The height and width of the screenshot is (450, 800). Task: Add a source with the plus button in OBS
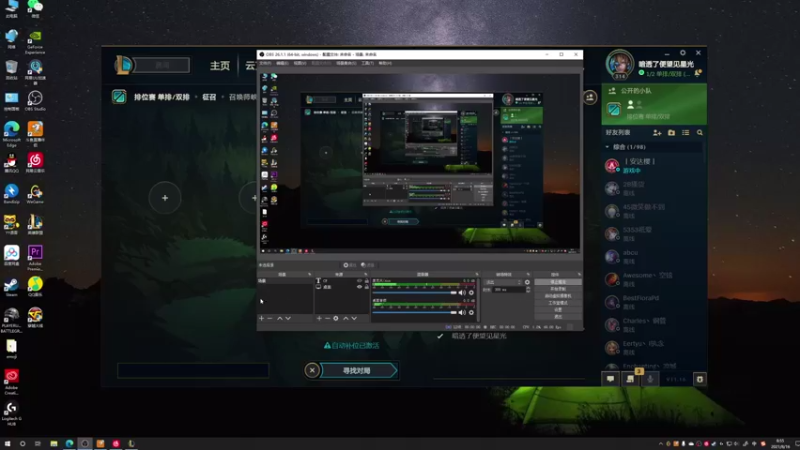coord(319,318)
